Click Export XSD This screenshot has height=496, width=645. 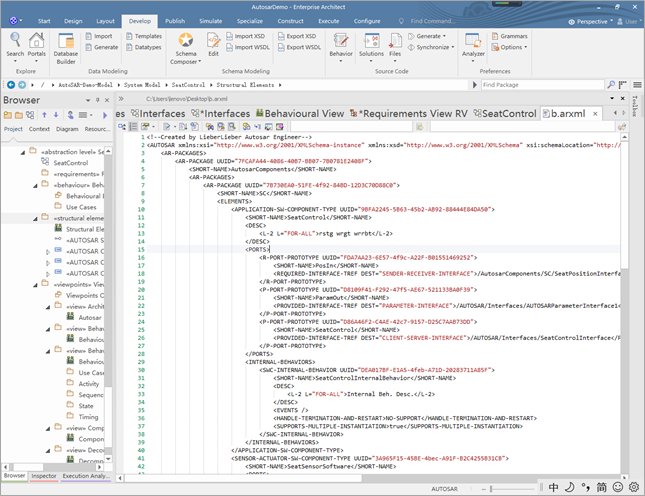pyautogui.click(x=297, y=36)
